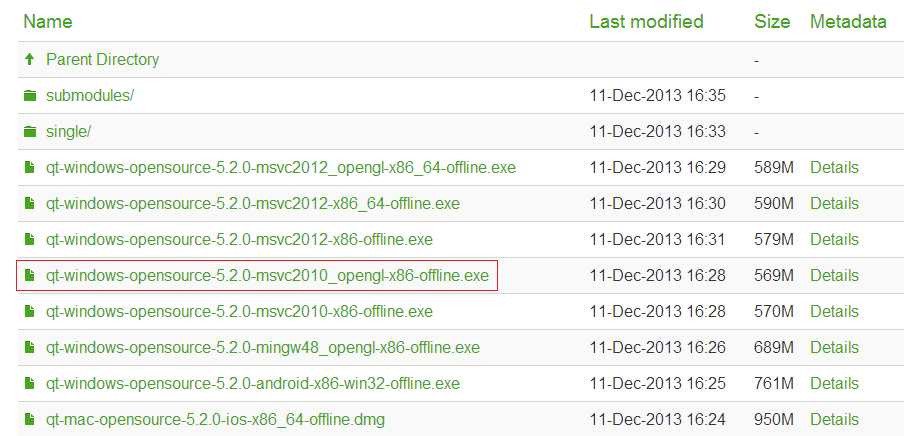The height and width of the screenshot is (436, 919).
Task: Click the folder icon beside single/
Action: point(30,131)
